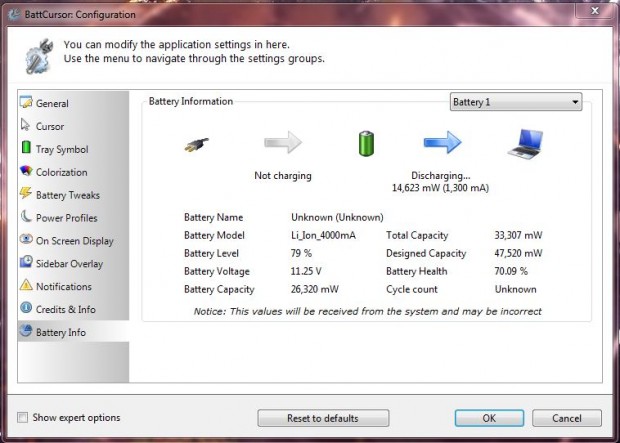Click the 'Unknown (Unknown)' battery name value

(337, 217)
